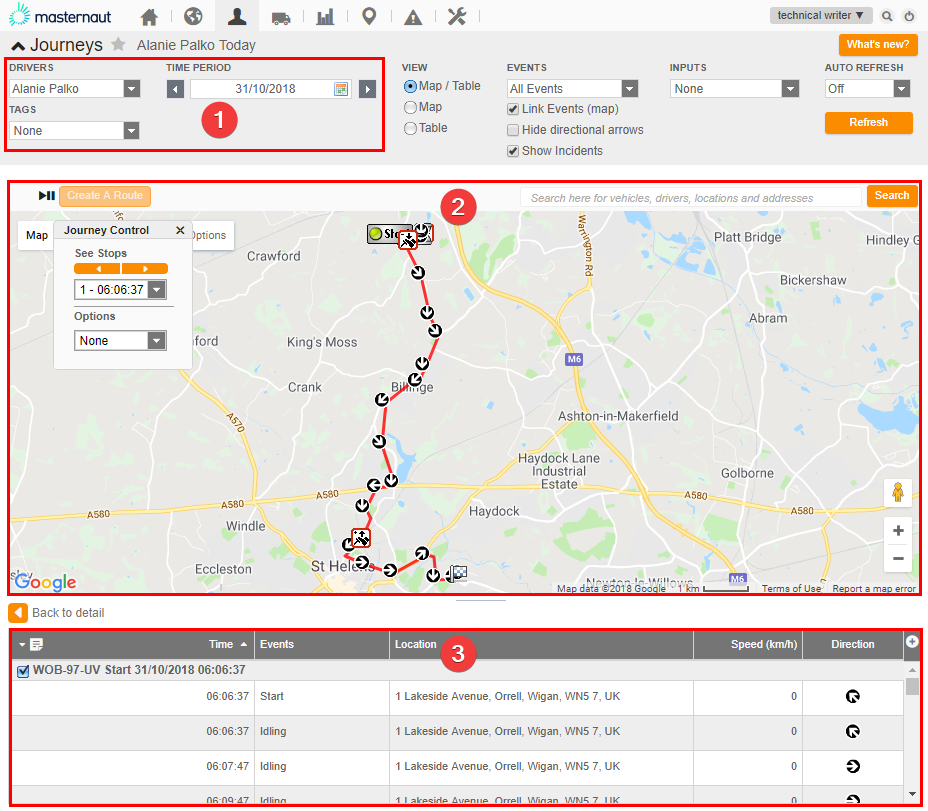Open Street View pegman icon

pyautogui.click(x=898, y=493)
